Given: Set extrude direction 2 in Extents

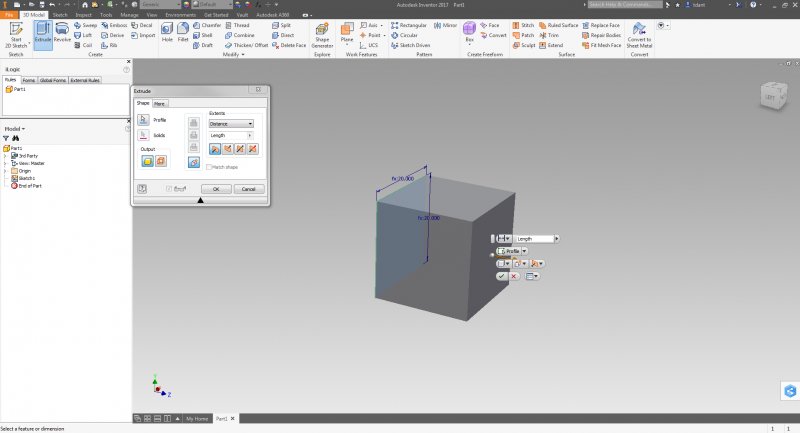Looking at the screenshot, I should point(228,149).
